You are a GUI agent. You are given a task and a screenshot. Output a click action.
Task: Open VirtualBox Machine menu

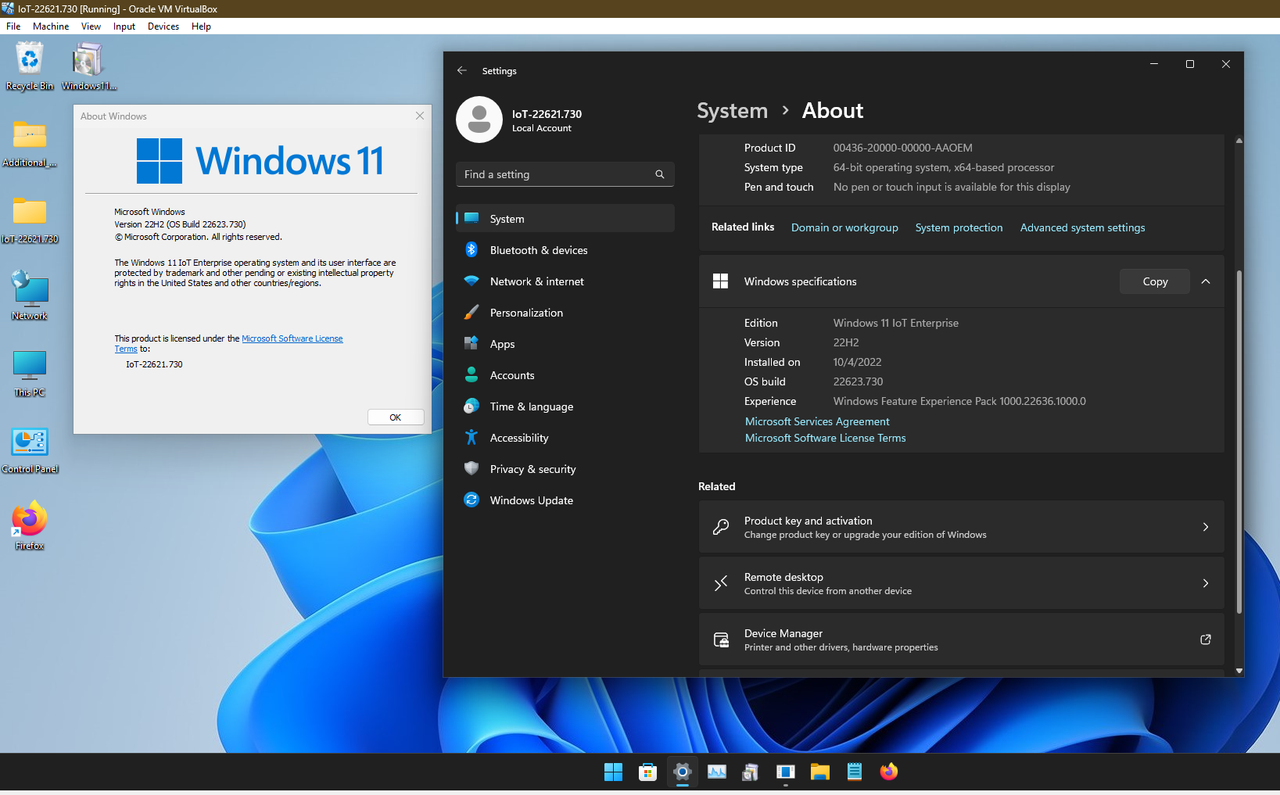[51, 26]
